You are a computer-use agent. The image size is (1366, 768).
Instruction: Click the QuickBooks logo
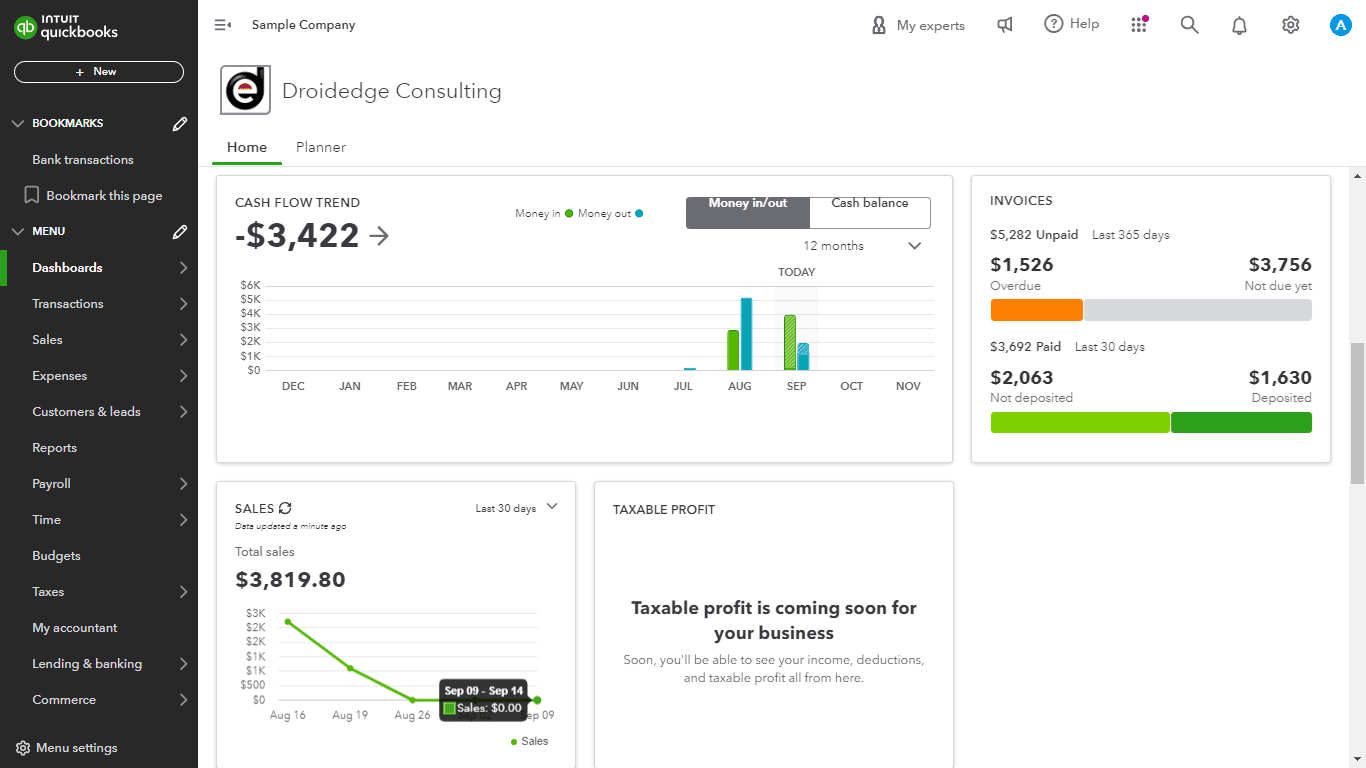click(66, 27)
